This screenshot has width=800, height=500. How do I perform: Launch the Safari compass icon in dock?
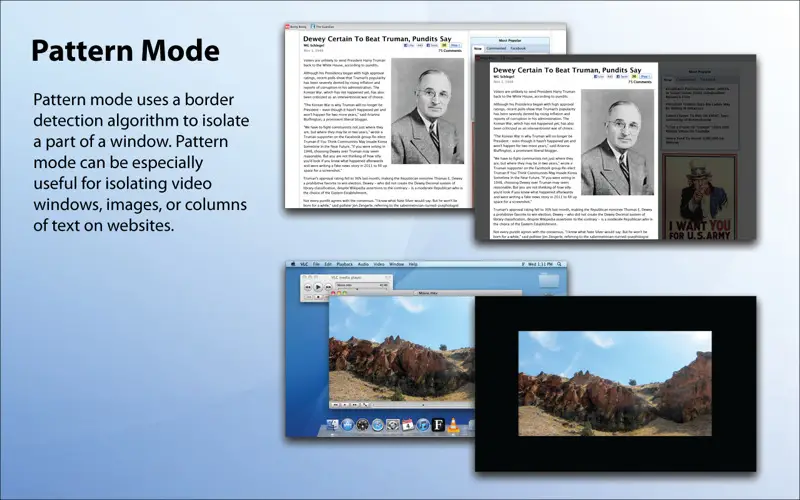pyautogui.click(x=378, y=426)
